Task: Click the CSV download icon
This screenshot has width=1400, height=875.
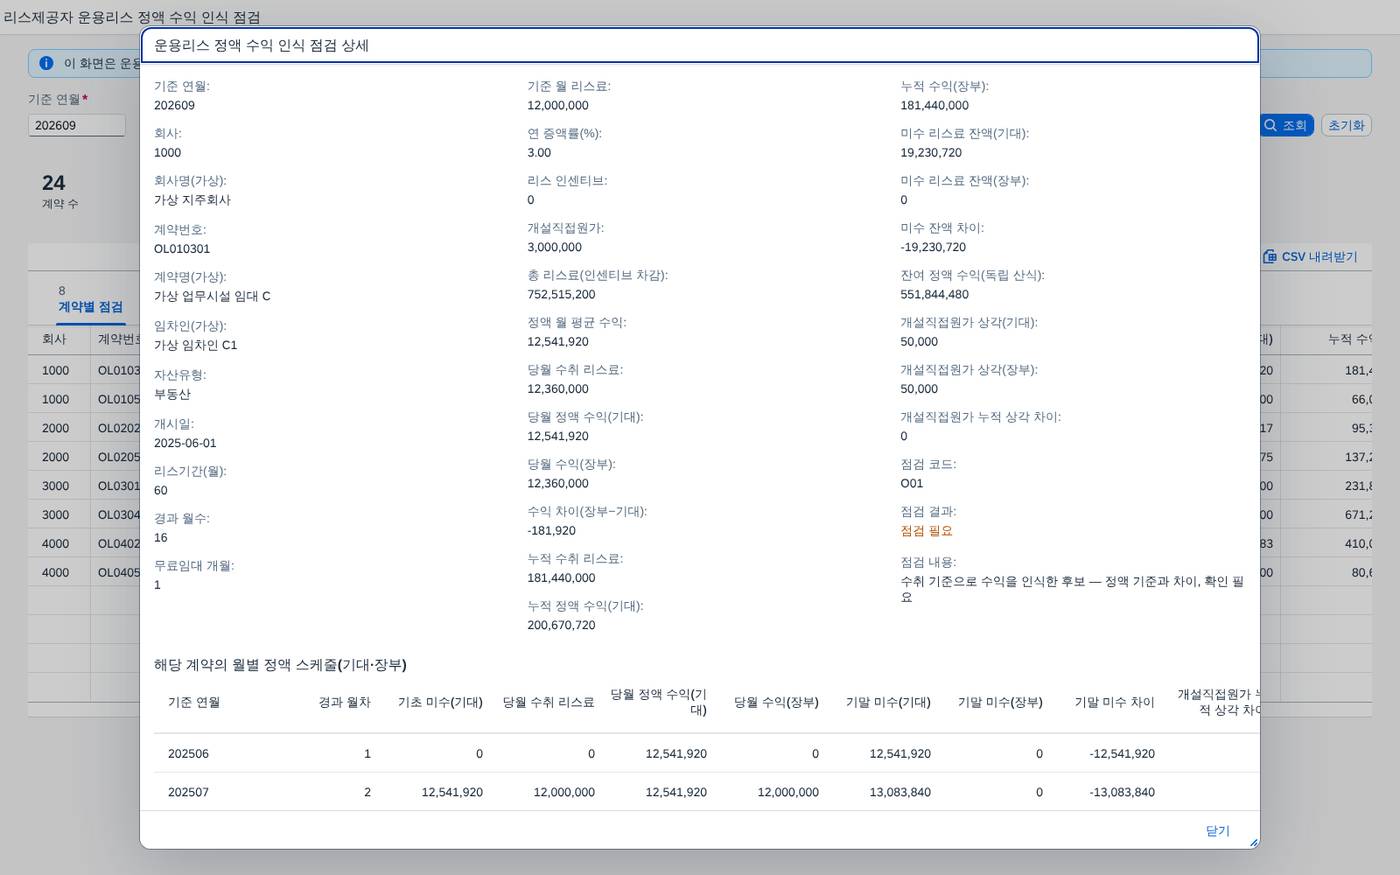Action: pyautogui.click(x=1269, y=257)
